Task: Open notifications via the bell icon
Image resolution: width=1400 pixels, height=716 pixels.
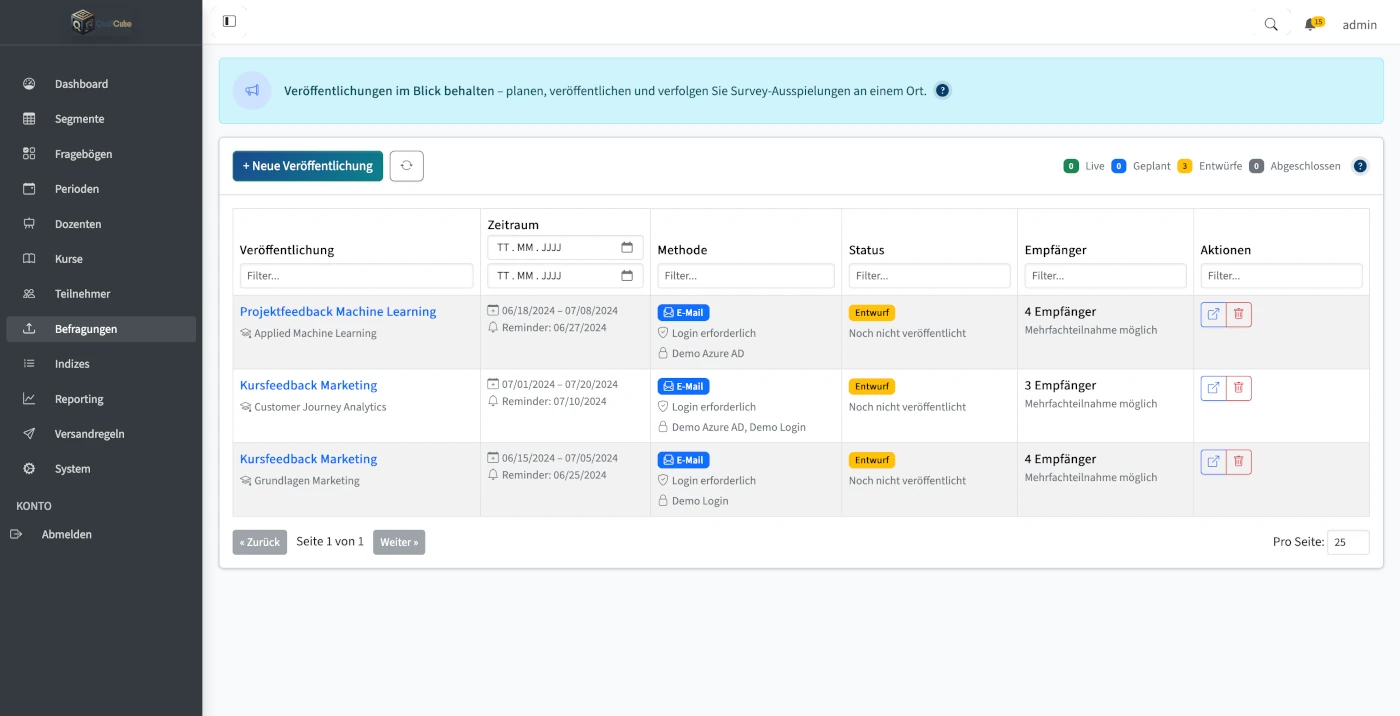Action: tap(1309, 24)
